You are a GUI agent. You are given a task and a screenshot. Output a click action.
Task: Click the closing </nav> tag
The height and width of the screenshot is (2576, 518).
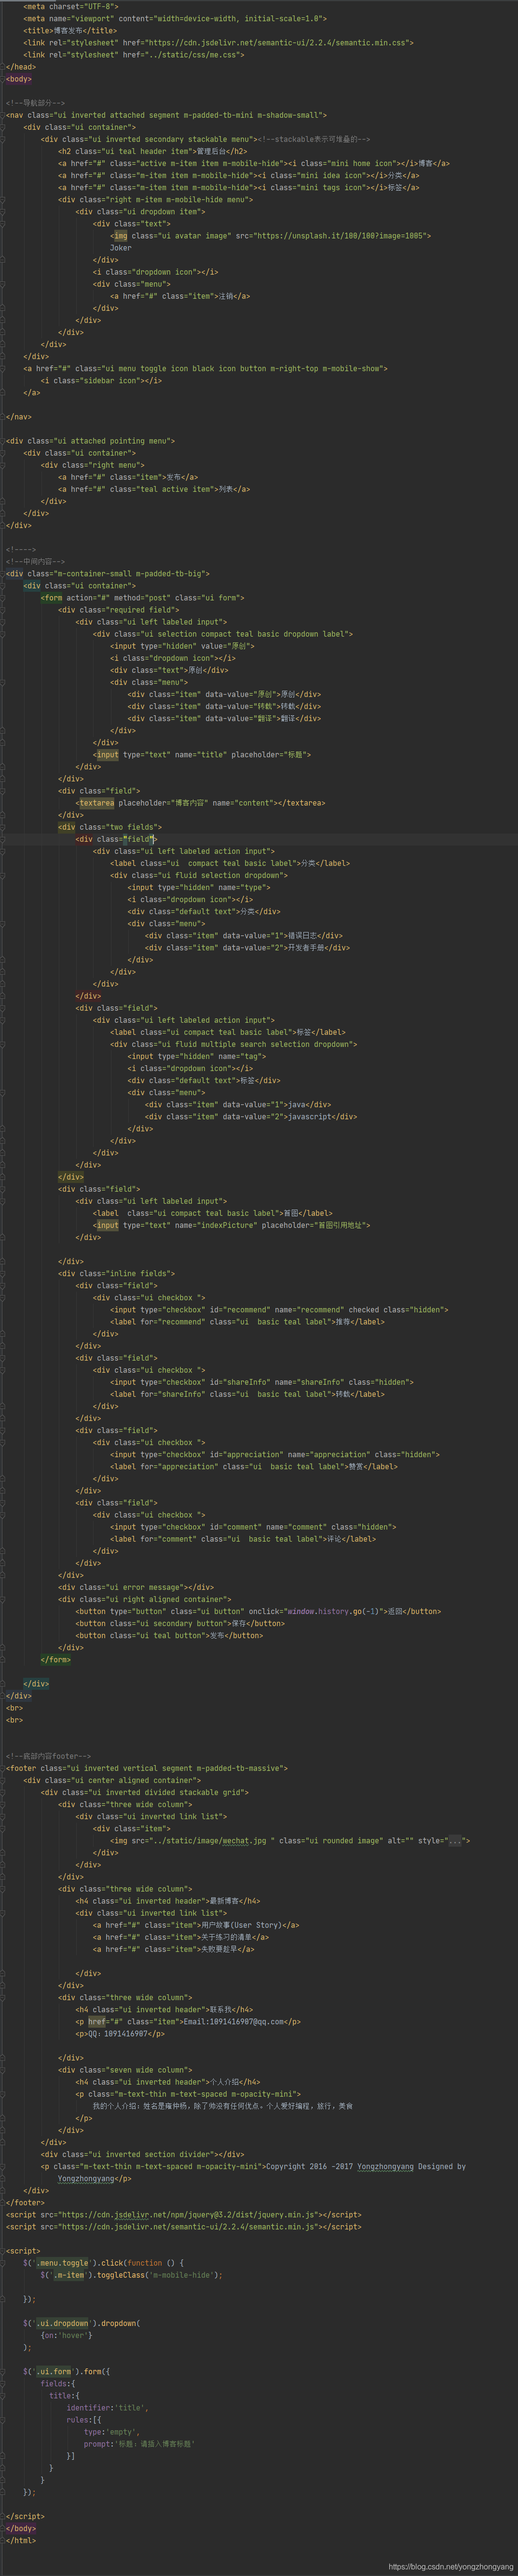pyautogui.click(x=18, y=417)
